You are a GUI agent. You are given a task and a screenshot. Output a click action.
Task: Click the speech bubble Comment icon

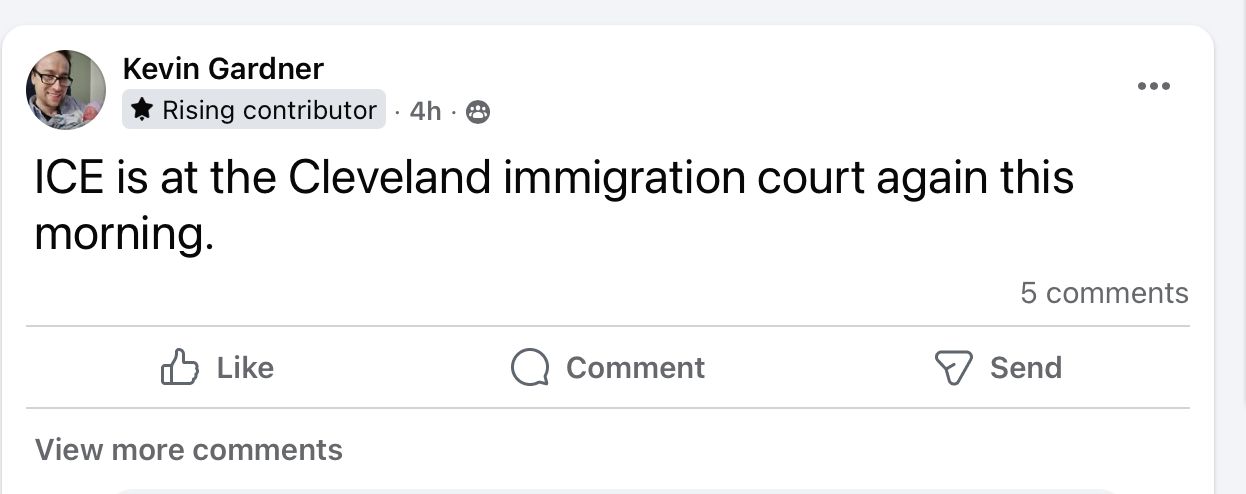pyautogui.click(x=530, y=367)
